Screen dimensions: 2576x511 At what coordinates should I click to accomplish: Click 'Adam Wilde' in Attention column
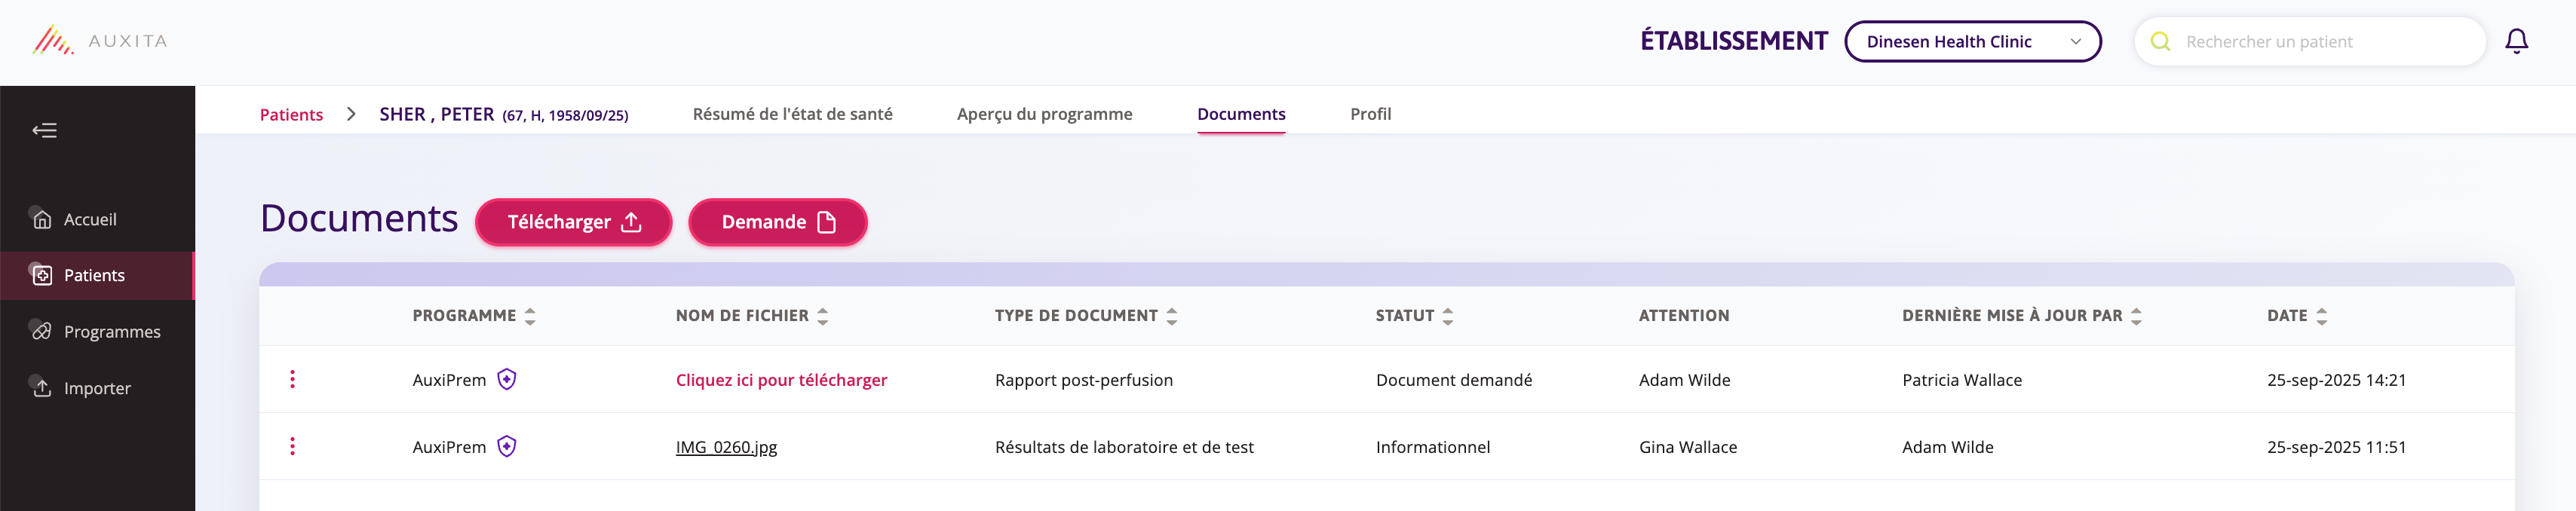click(x=1684, y=380)
